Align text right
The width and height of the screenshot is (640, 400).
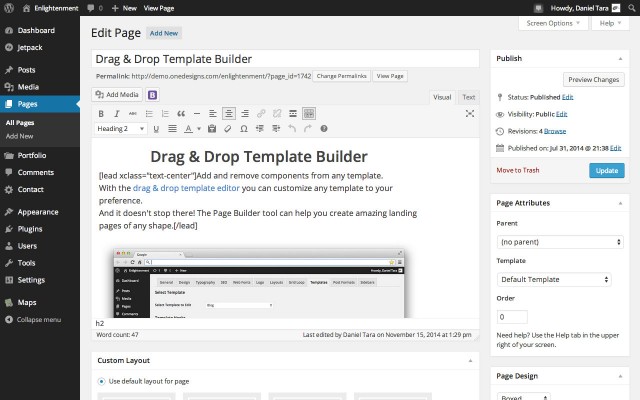click(245, 114)
